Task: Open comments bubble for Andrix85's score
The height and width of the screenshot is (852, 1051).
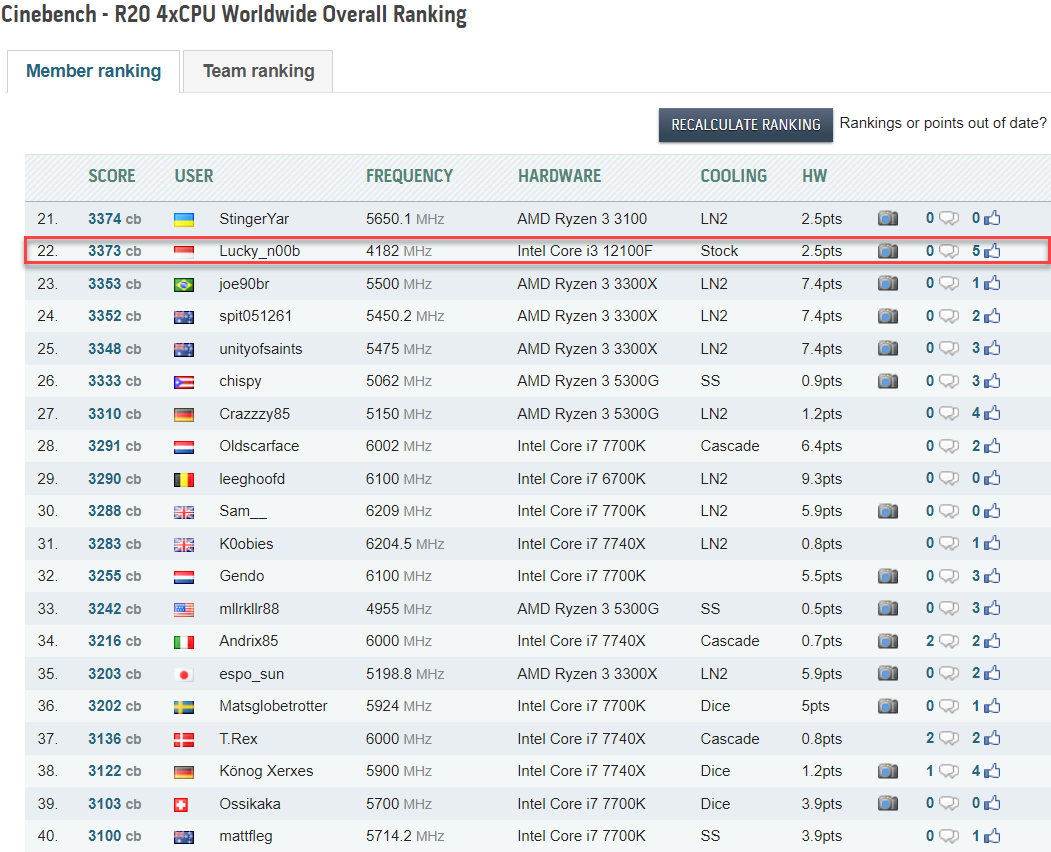Action: click(x=948, y=641)
